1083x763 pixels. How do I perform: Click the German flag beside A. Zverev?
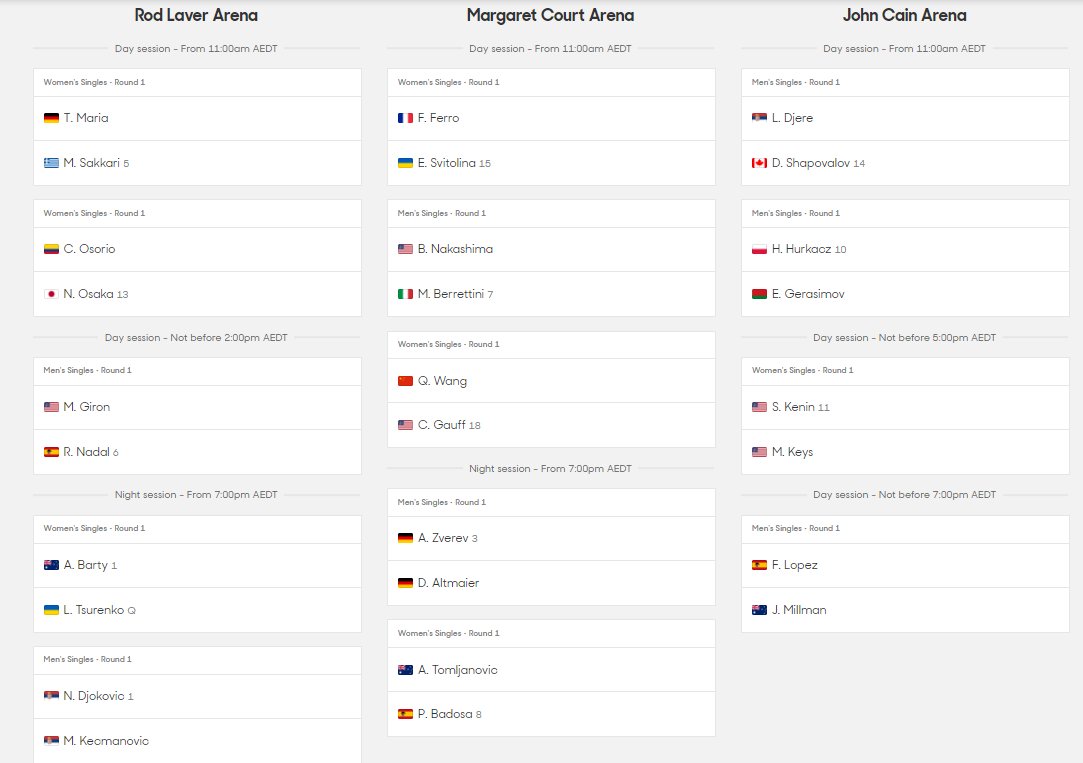point(405,539)
